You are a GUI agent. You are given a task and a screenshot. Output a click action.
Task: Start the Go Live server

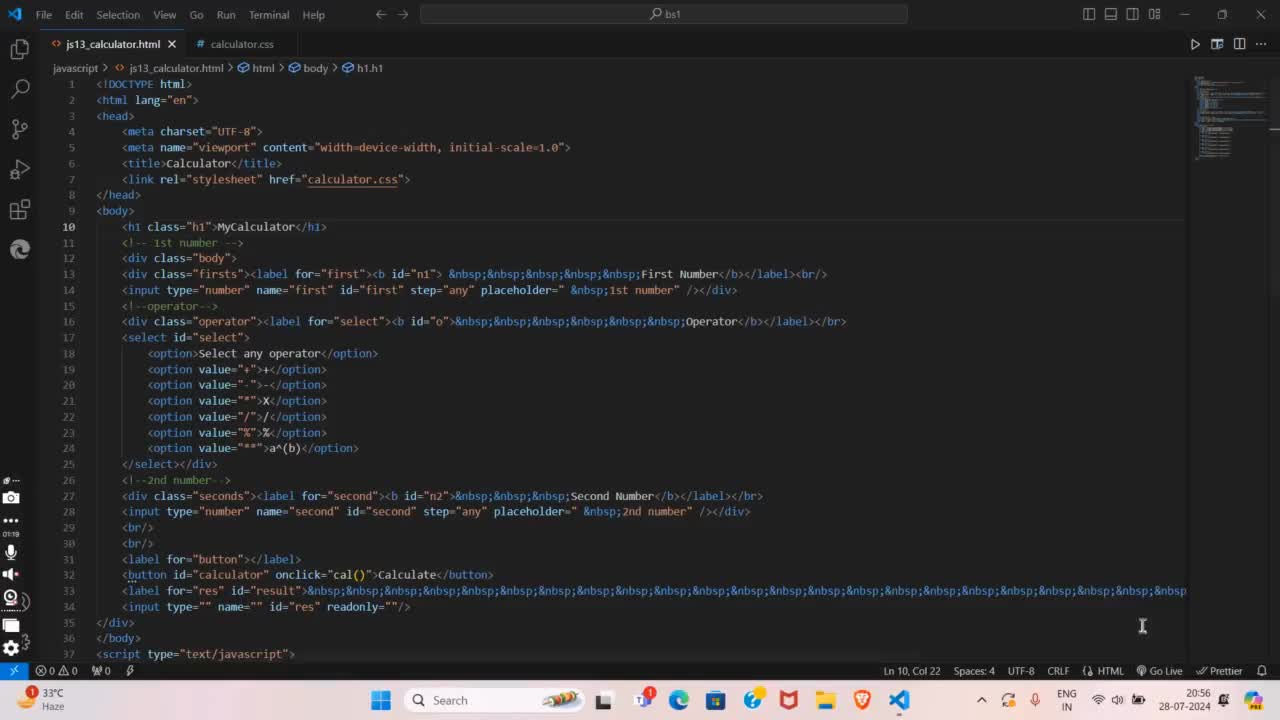point(1160,671)
